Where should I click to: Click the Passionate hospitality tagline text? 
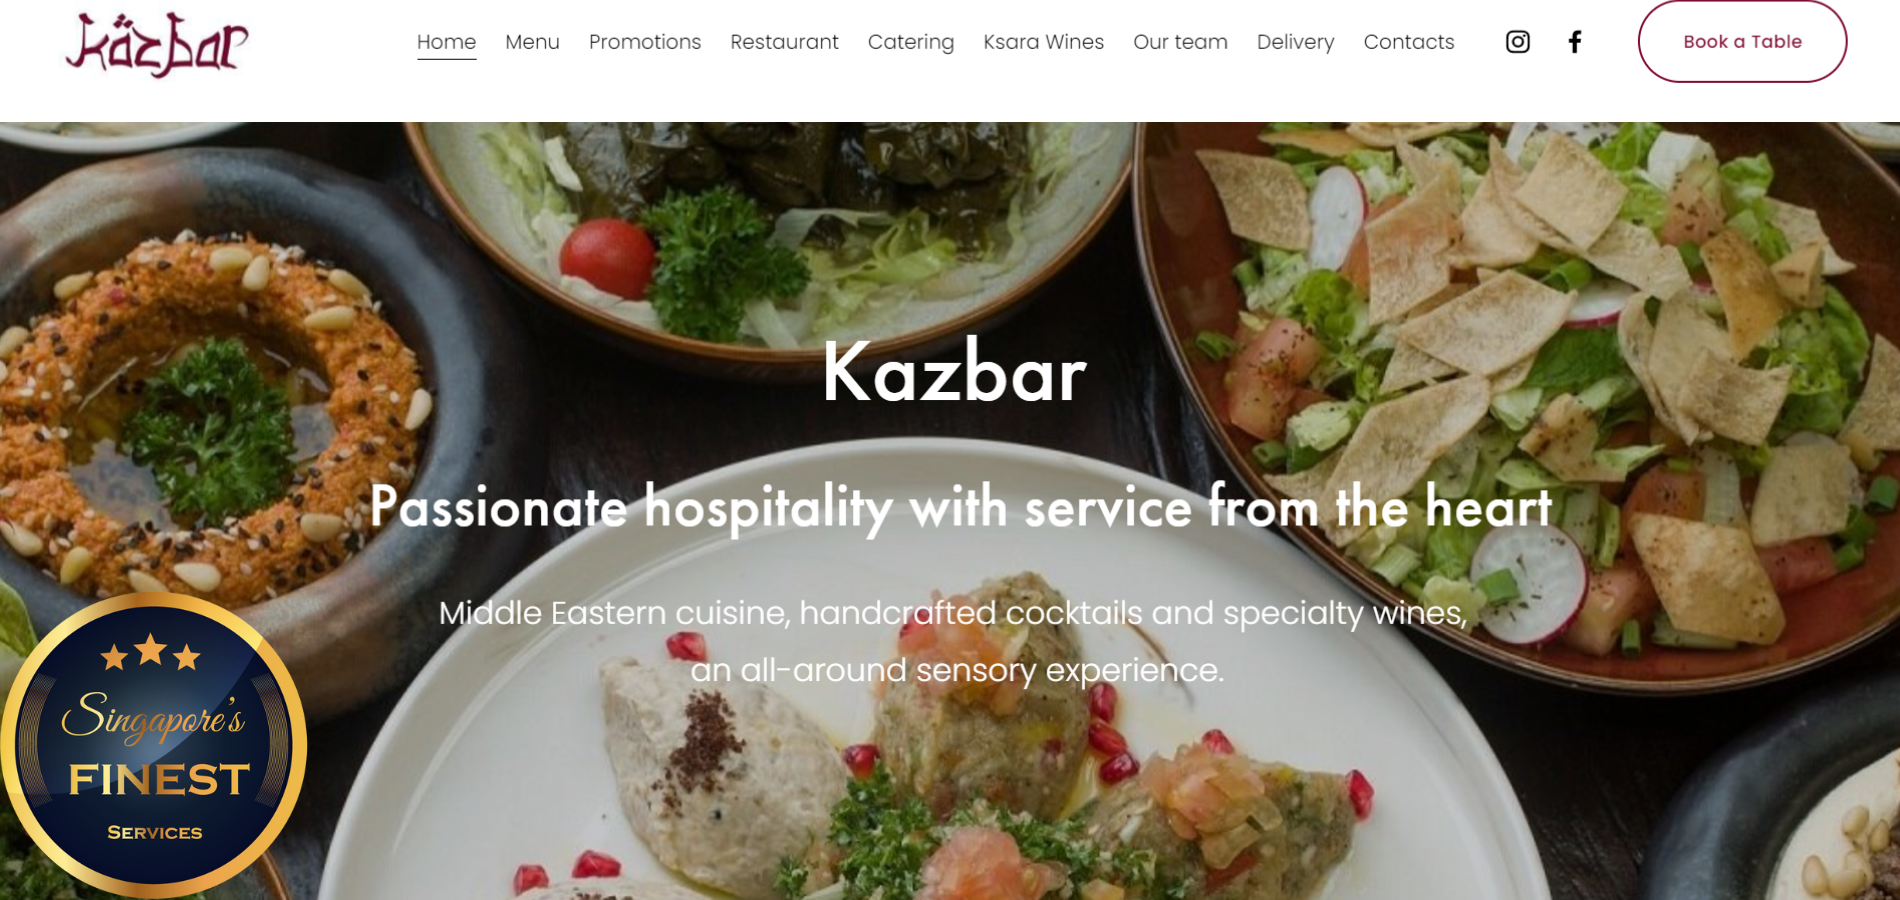pos(960,507)
